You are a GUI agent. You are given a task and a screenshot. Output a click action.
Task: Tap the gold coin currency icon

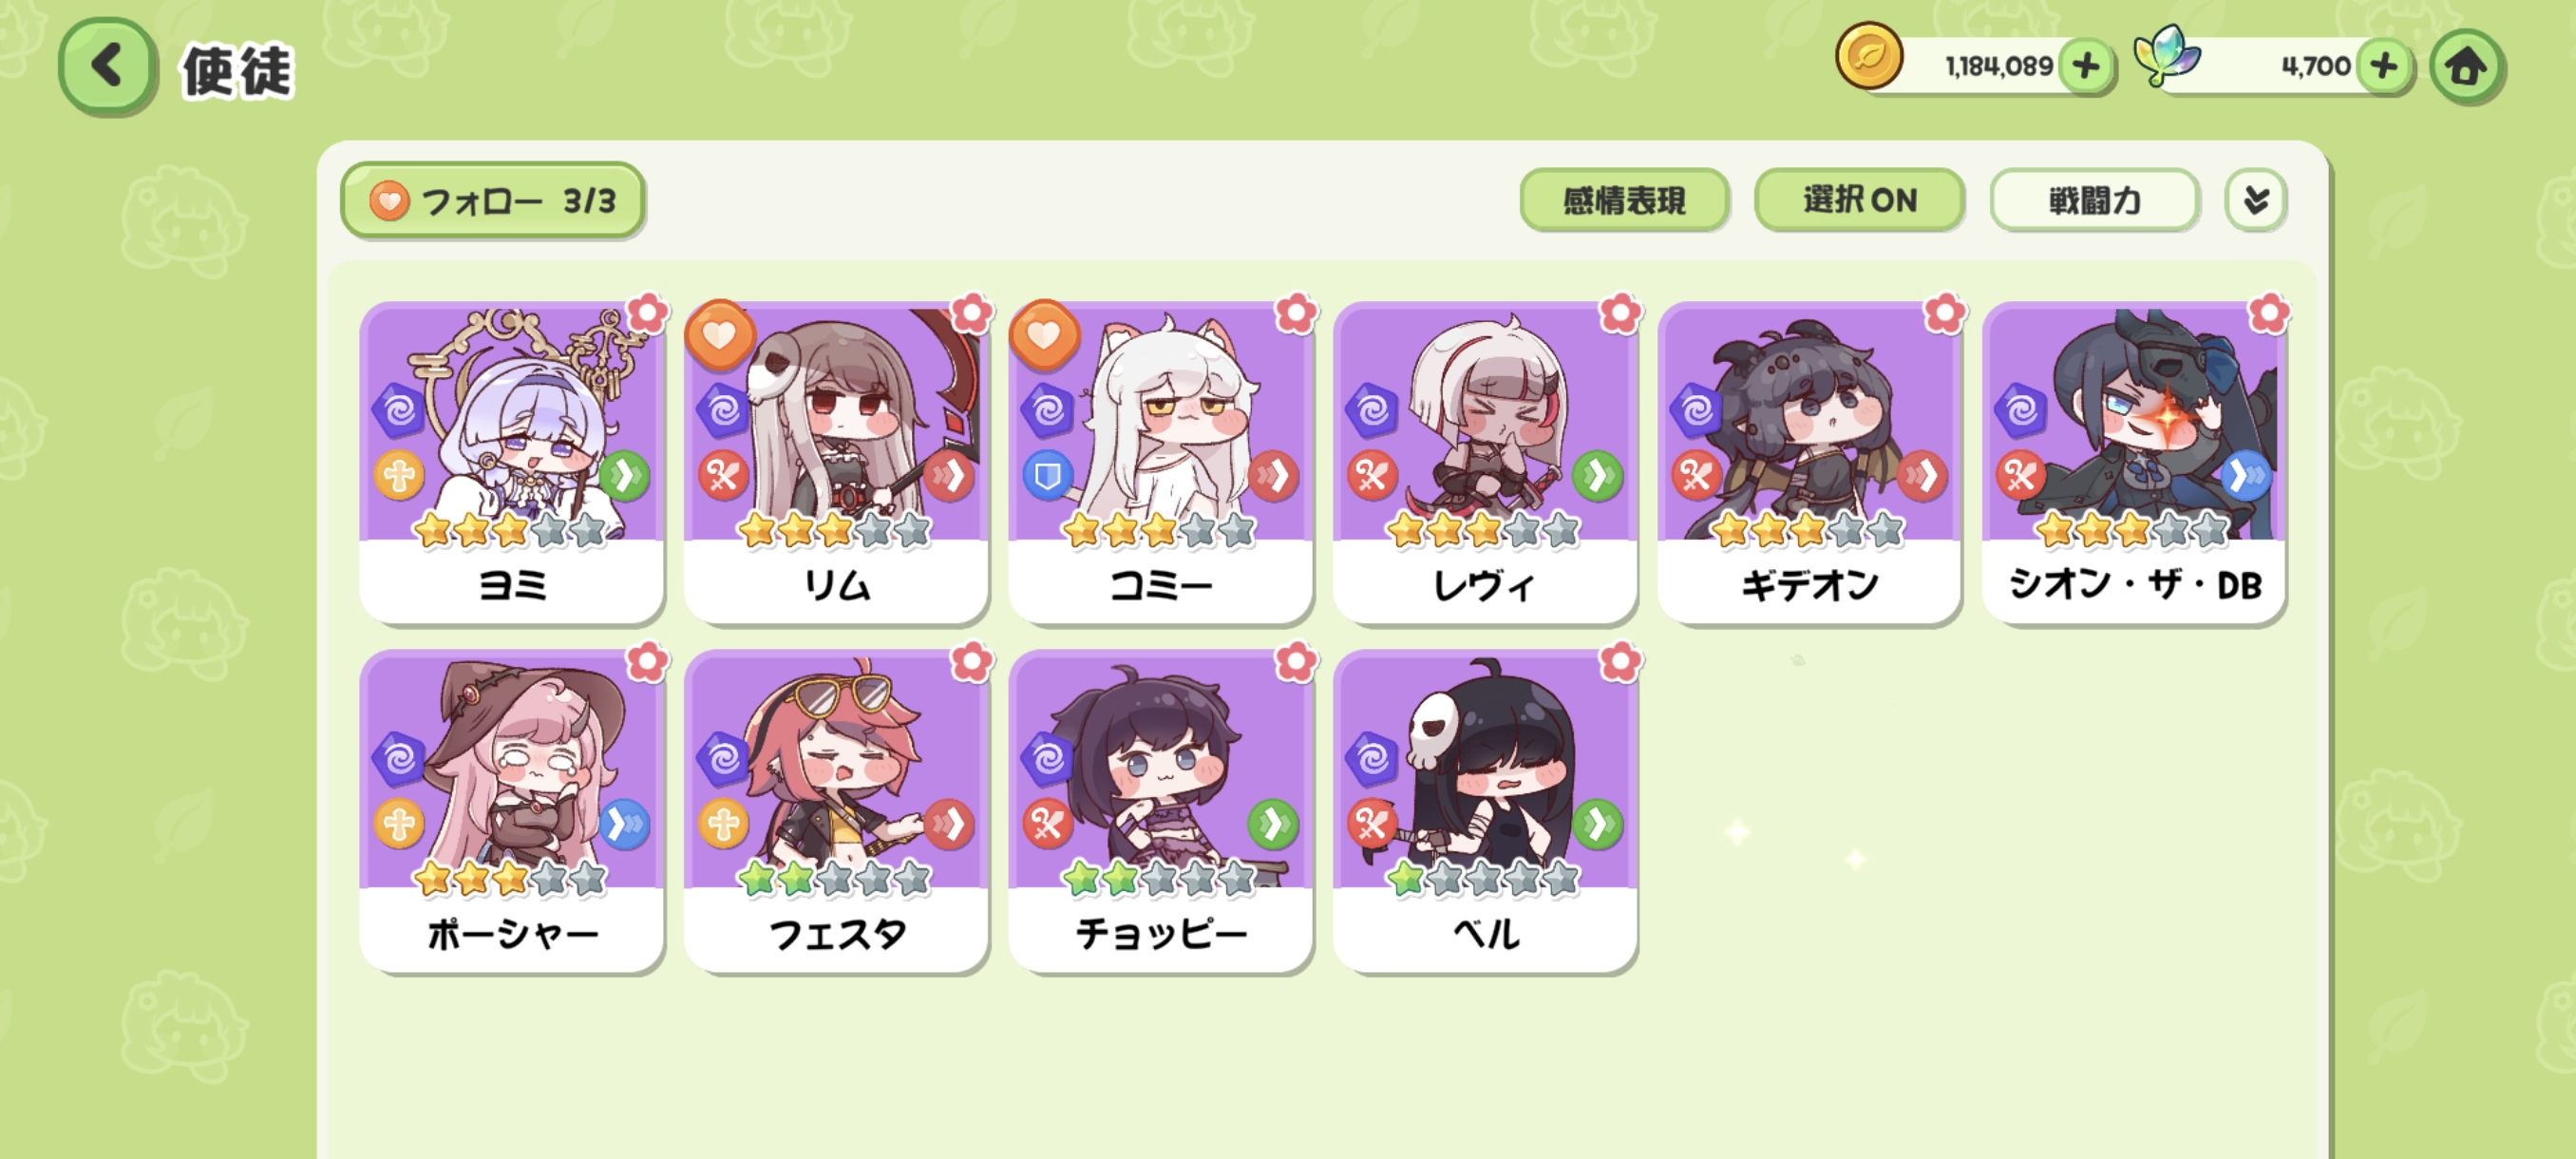point(1868,56)
